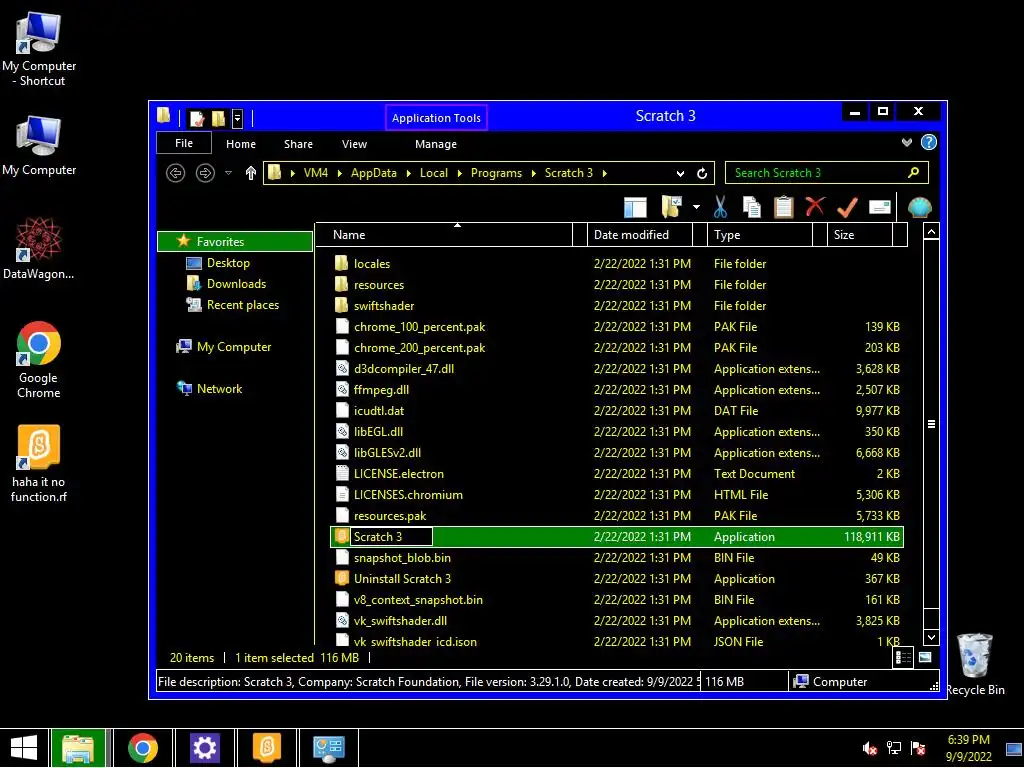Open the Start menu button
This screenshot has height=768, width=1024.
[24, 748]
